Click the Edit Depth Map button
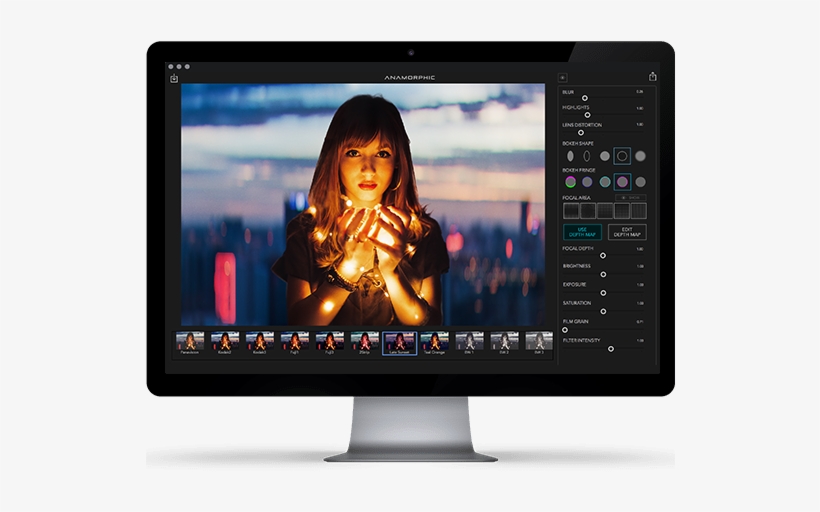Image resolution: width=820 pixels, height=512 pixels. point(627,232)
